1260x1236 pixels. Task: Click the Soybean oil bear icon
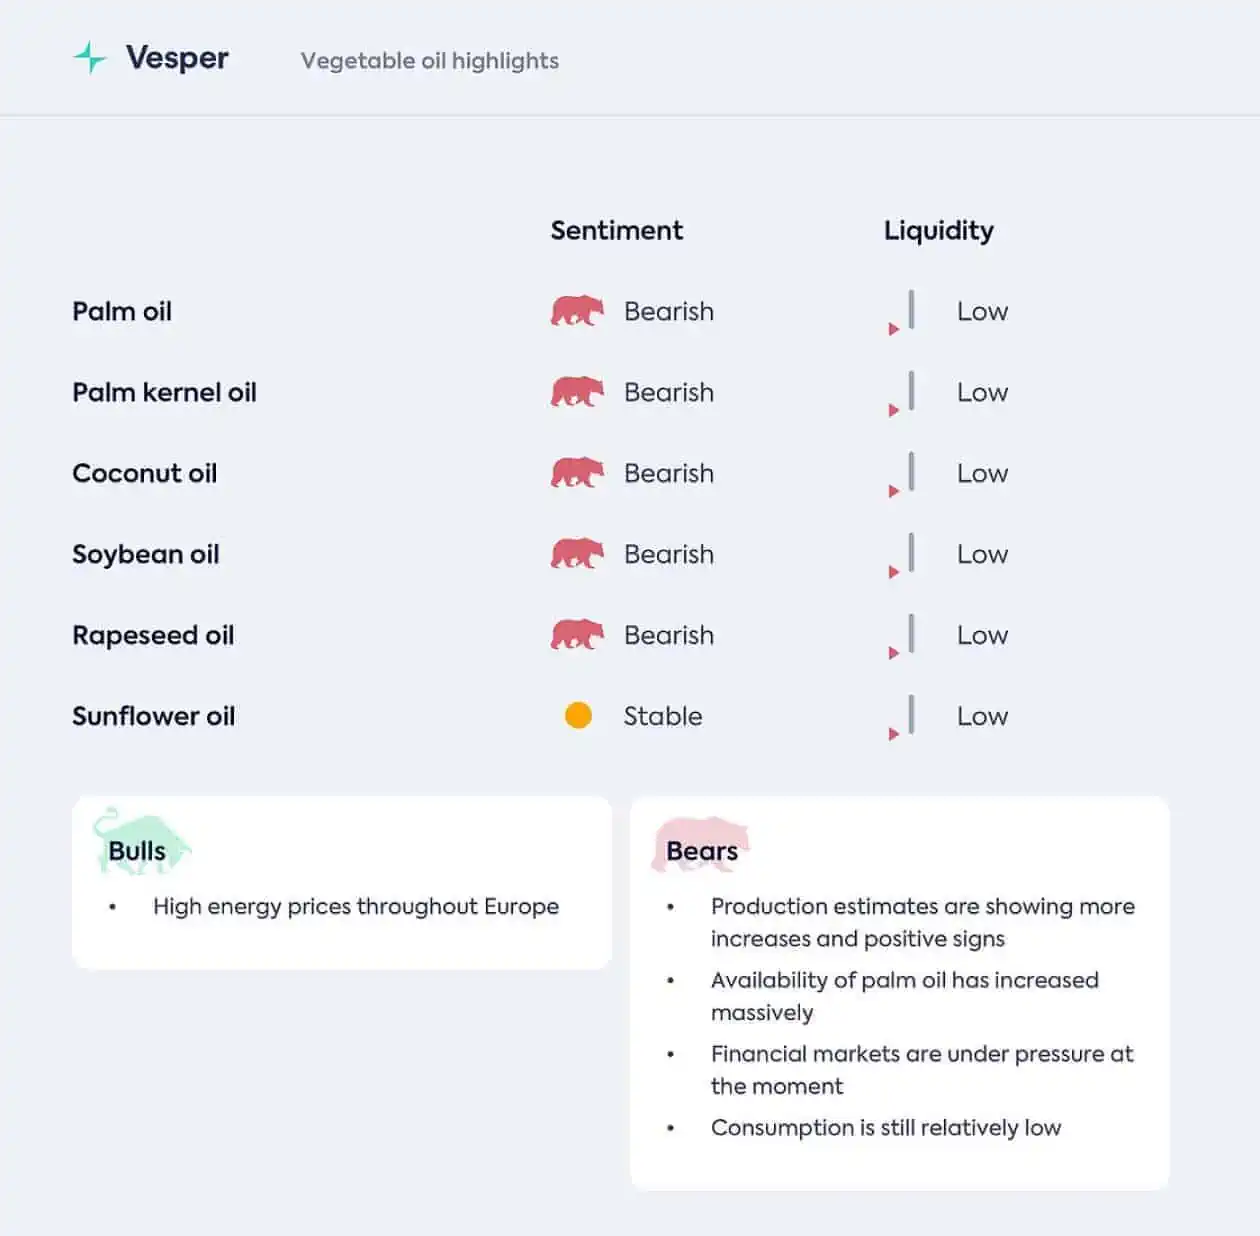pos(577,554)
